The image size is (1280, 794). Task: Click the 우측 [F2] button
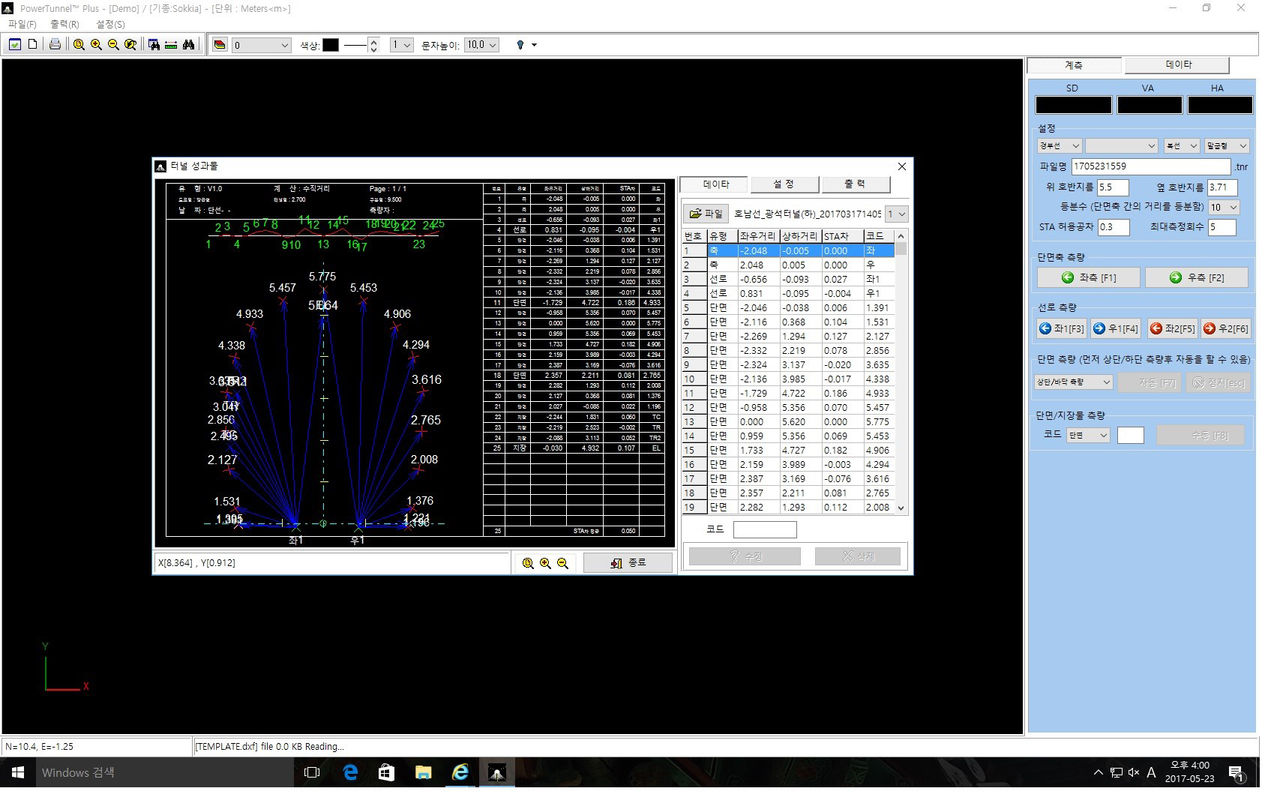pos(1197,277)
